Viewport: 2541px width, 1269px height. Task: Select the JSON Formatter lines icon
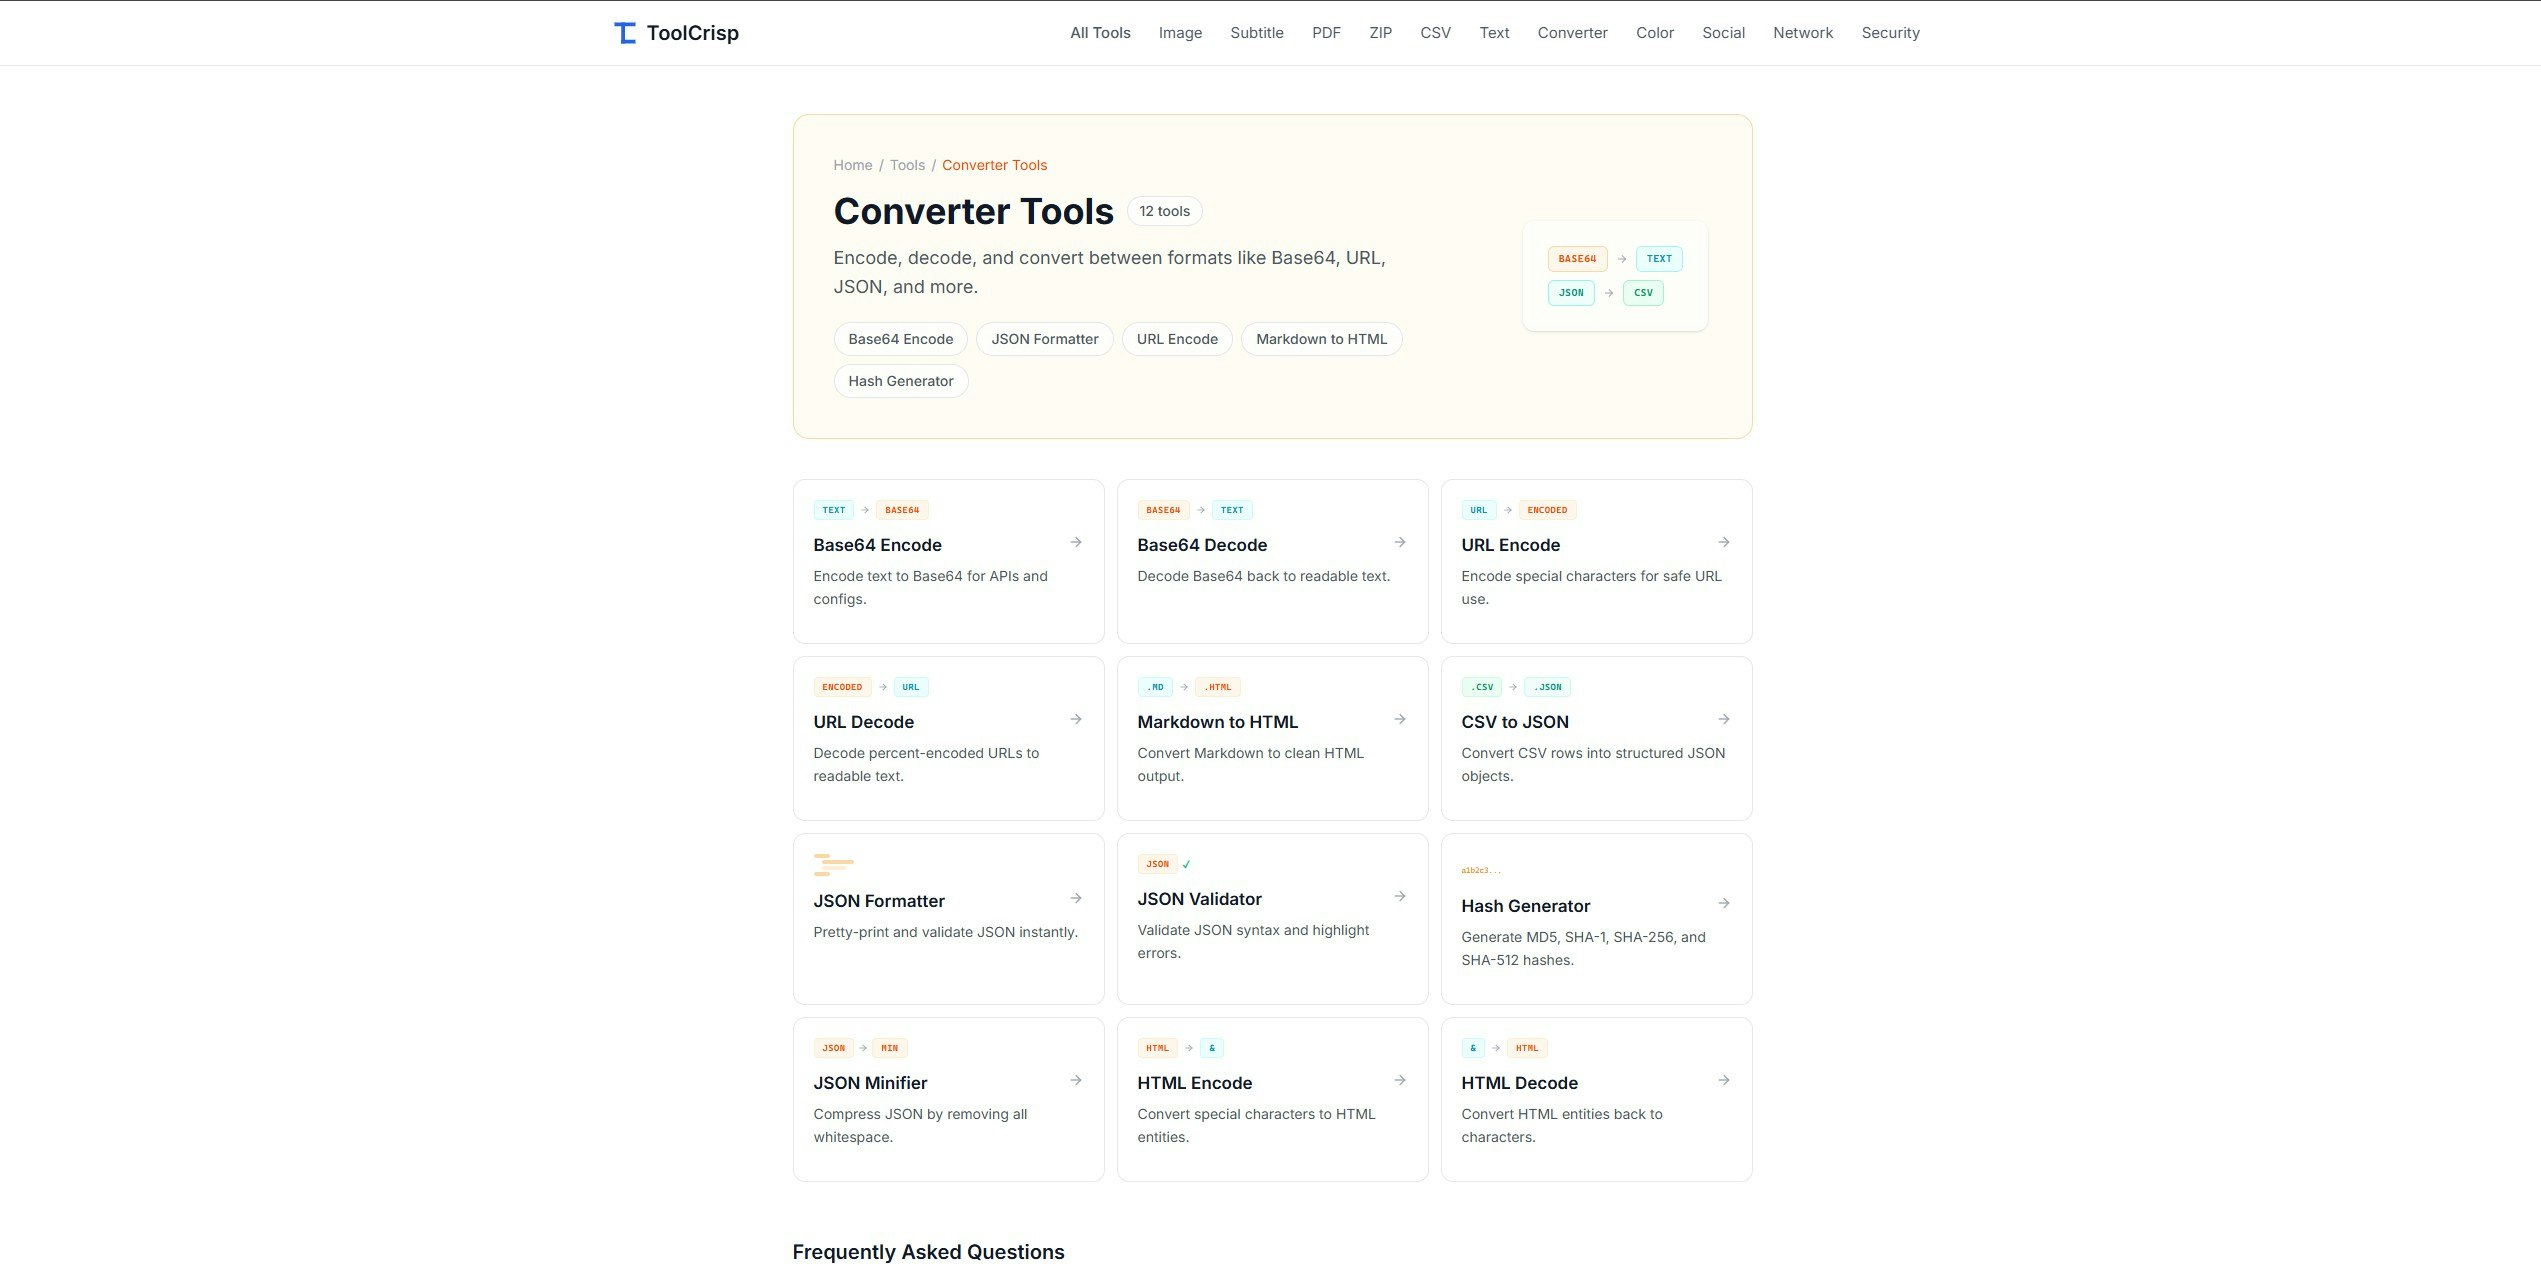[832, 864]
